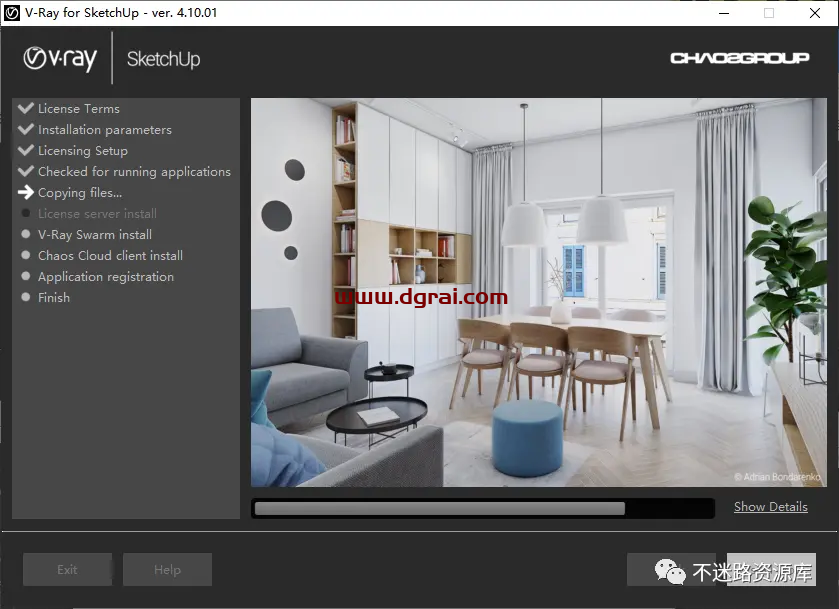
Task: Click the interior render preview image
Action: (539, 292)
